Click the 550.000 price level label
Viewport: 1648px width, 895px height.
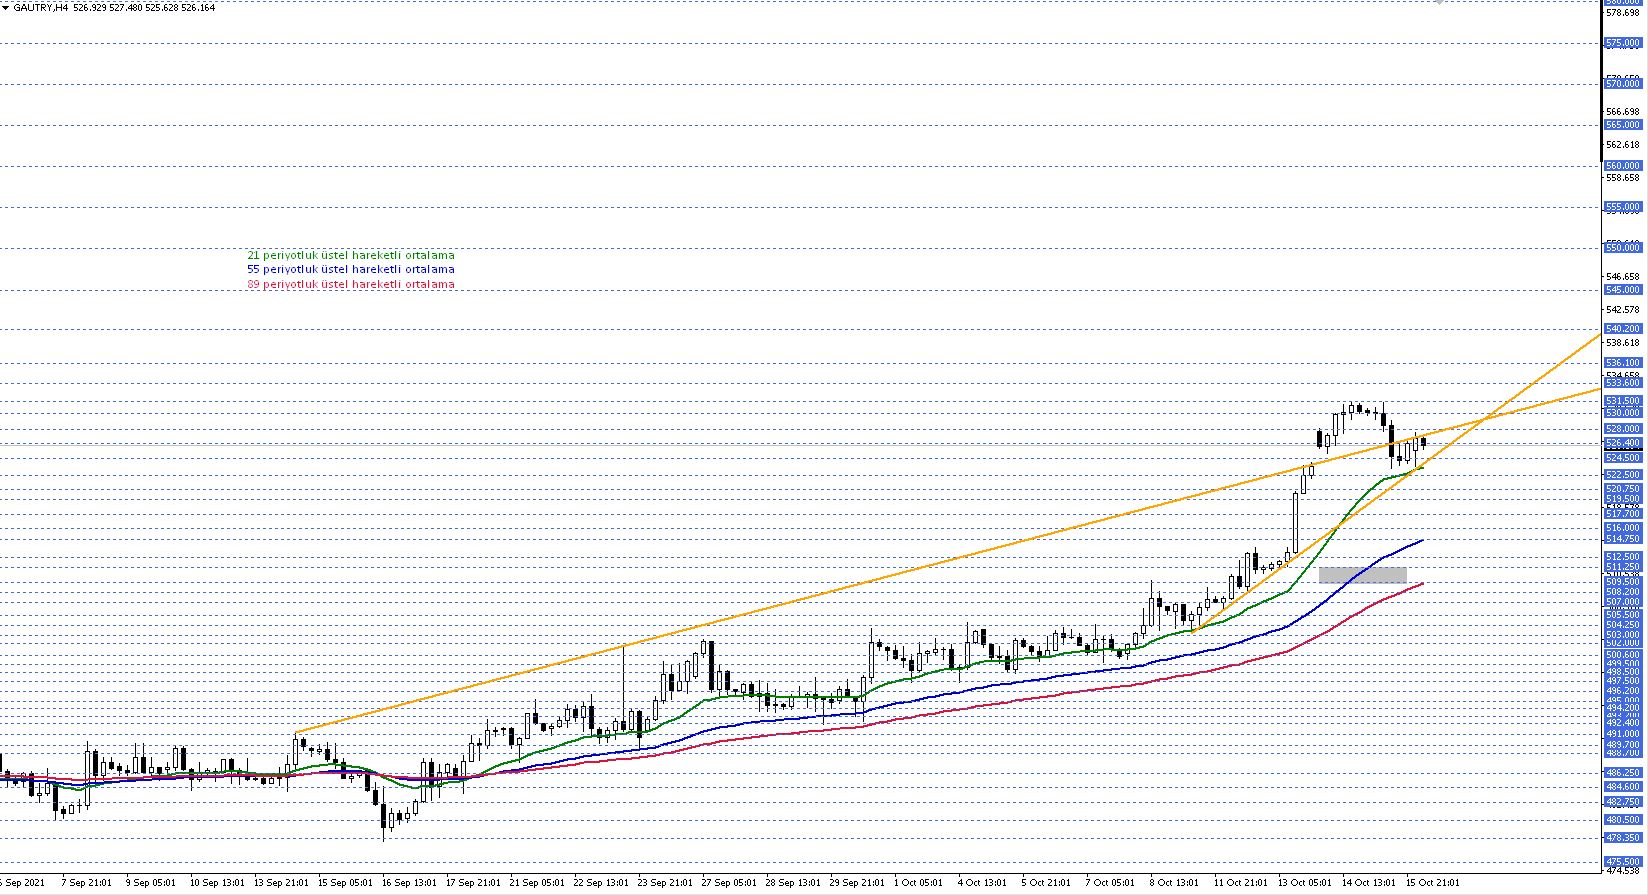1622,247
